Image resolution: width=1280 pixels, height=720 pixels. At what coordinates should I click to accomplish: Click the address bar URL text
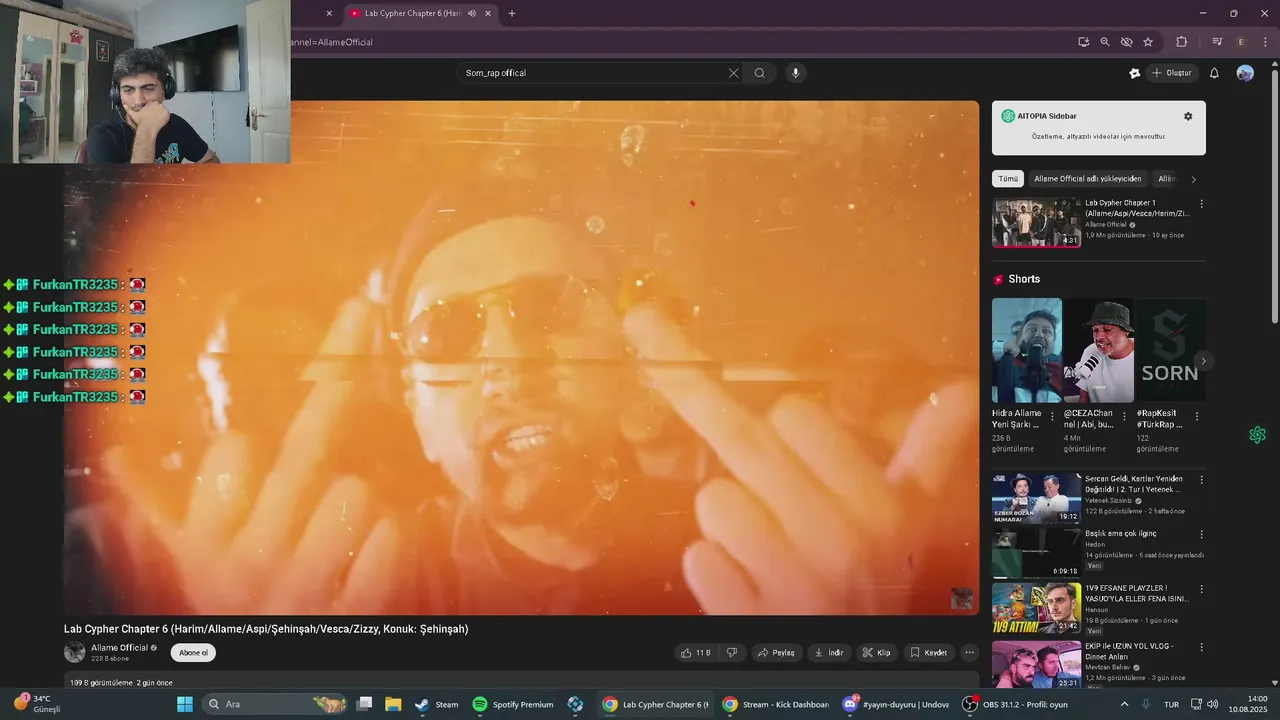pos(330,42)
